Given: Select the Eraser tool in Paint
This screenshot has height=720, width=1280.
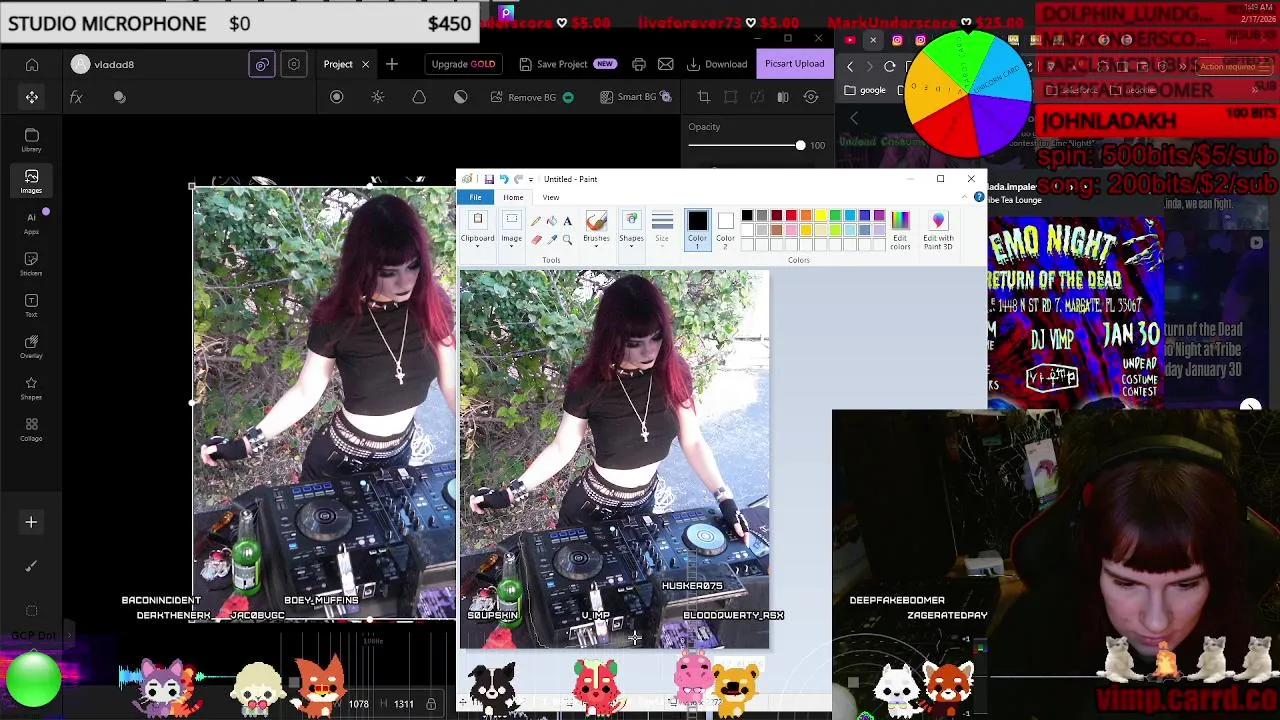Looking at the screenshot, I should point(536,239).
